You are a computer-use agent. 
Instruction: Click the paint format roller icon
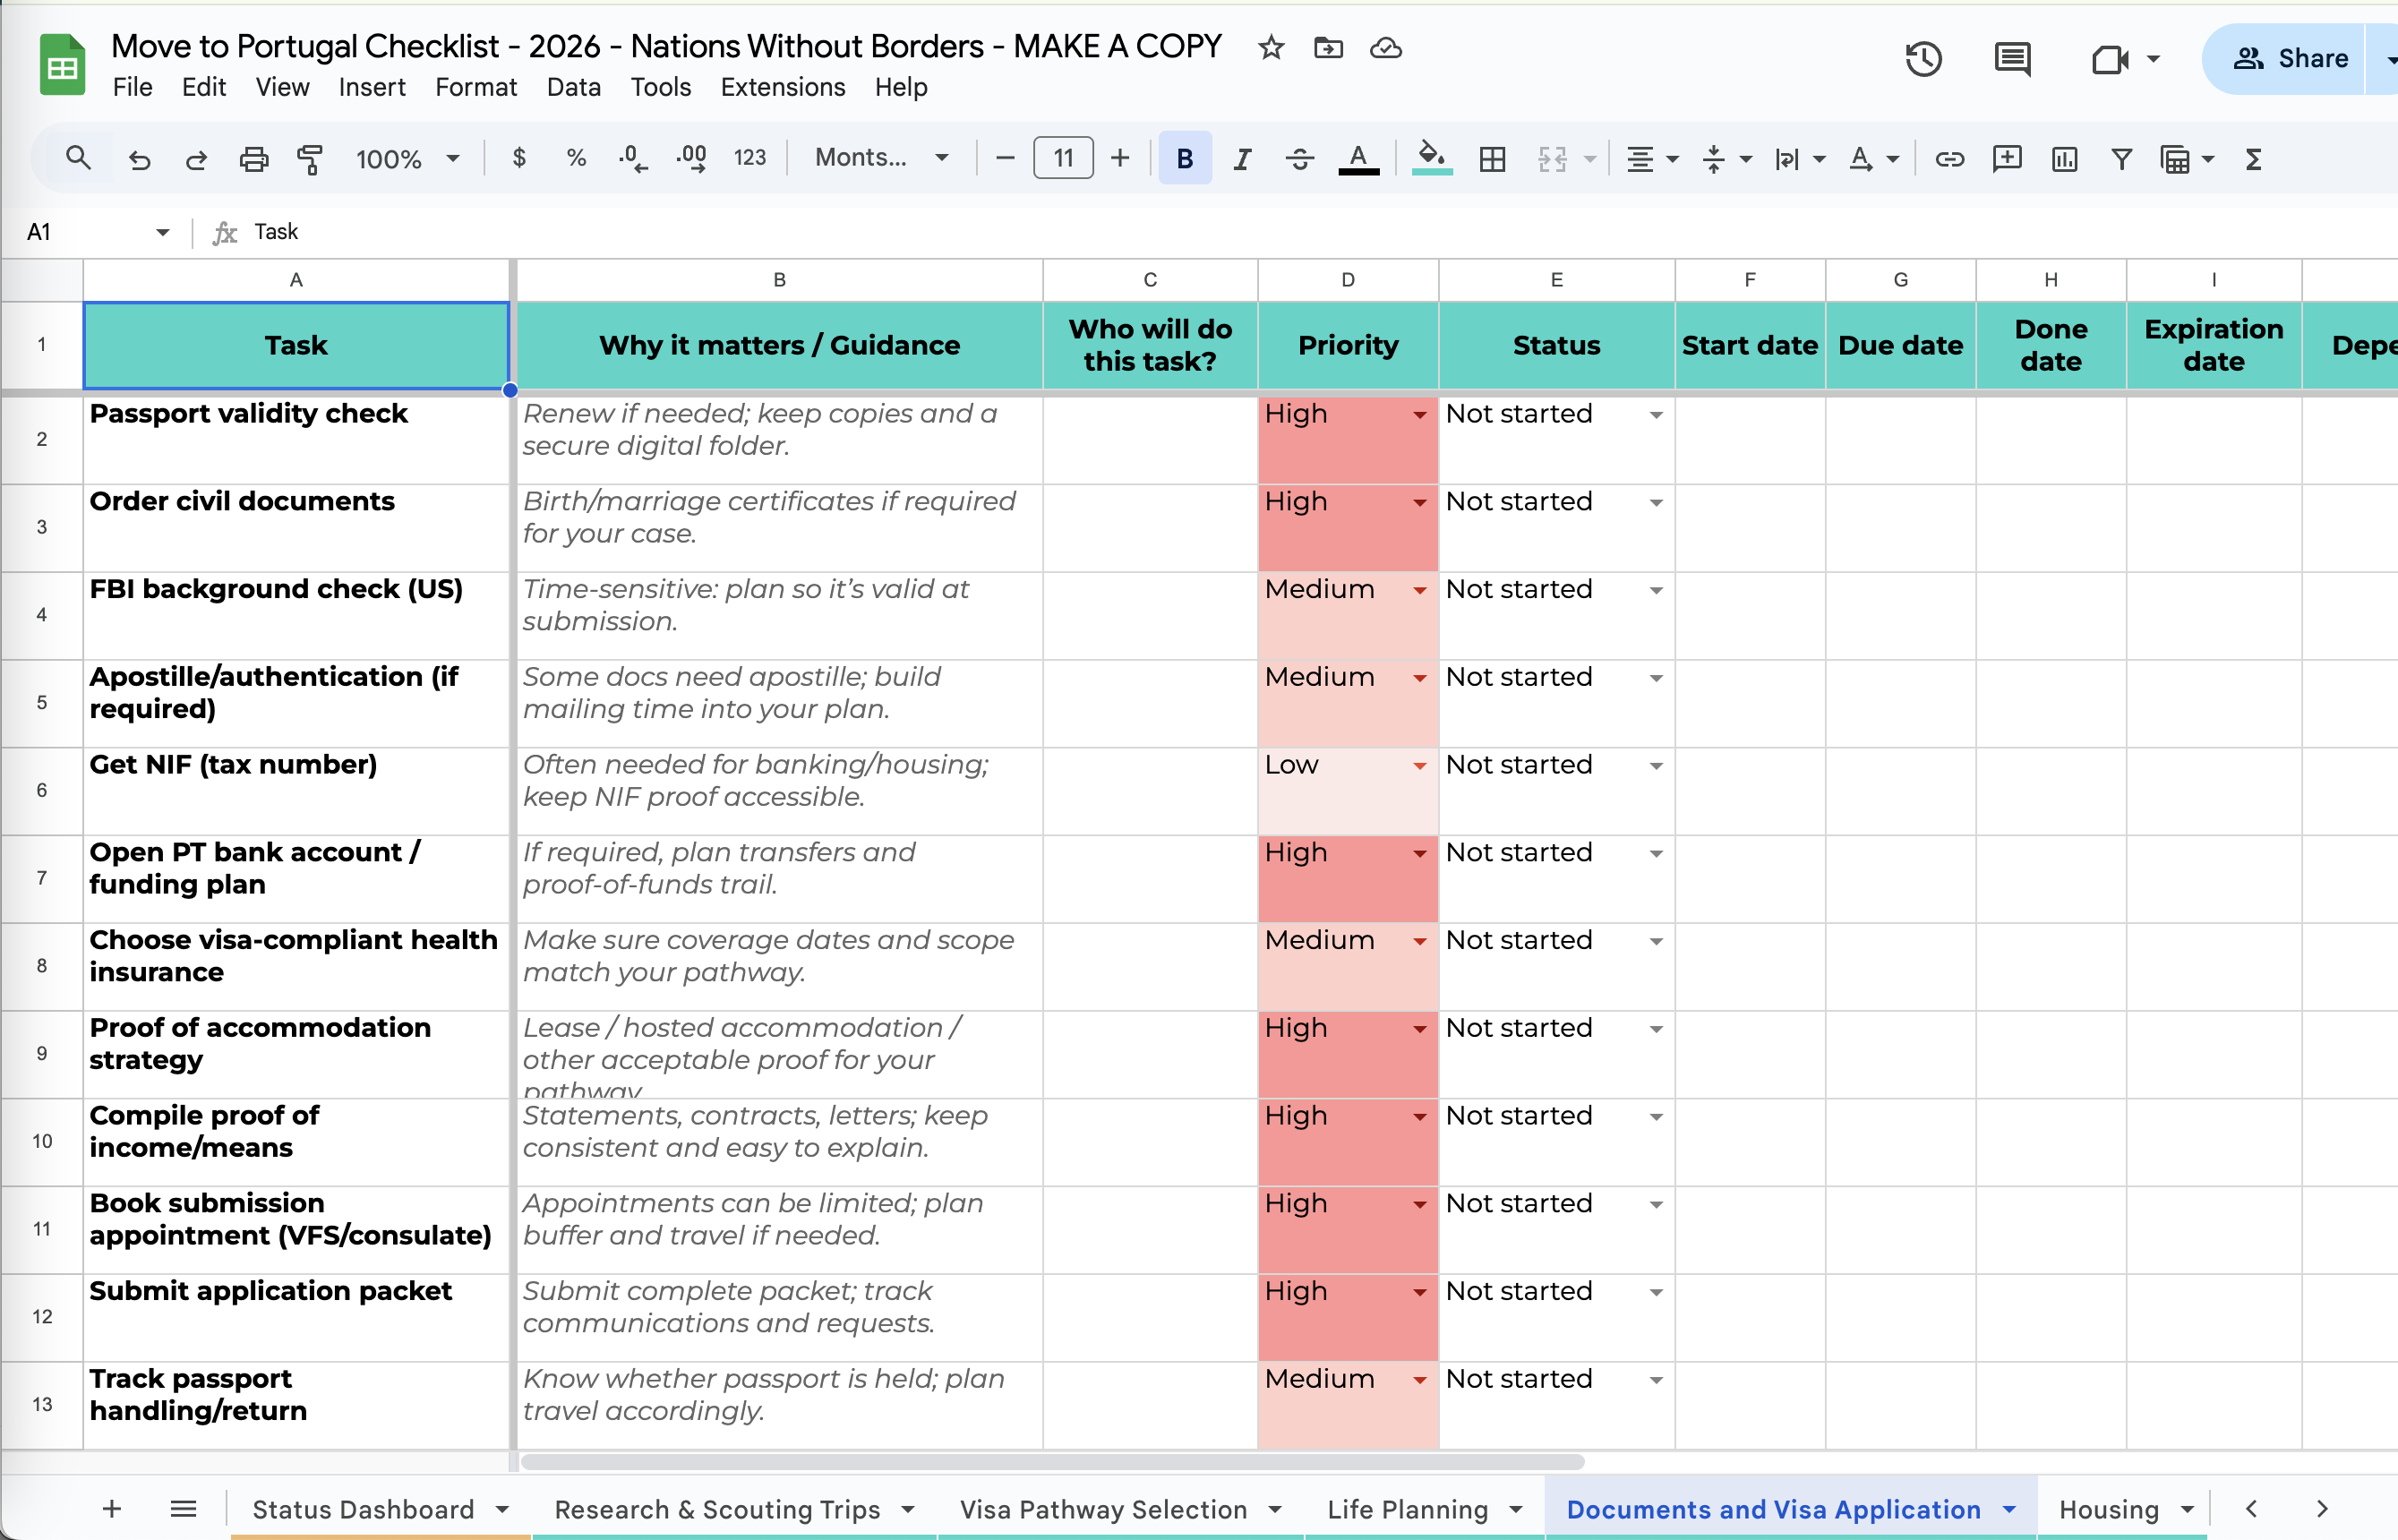coord(310,158)
